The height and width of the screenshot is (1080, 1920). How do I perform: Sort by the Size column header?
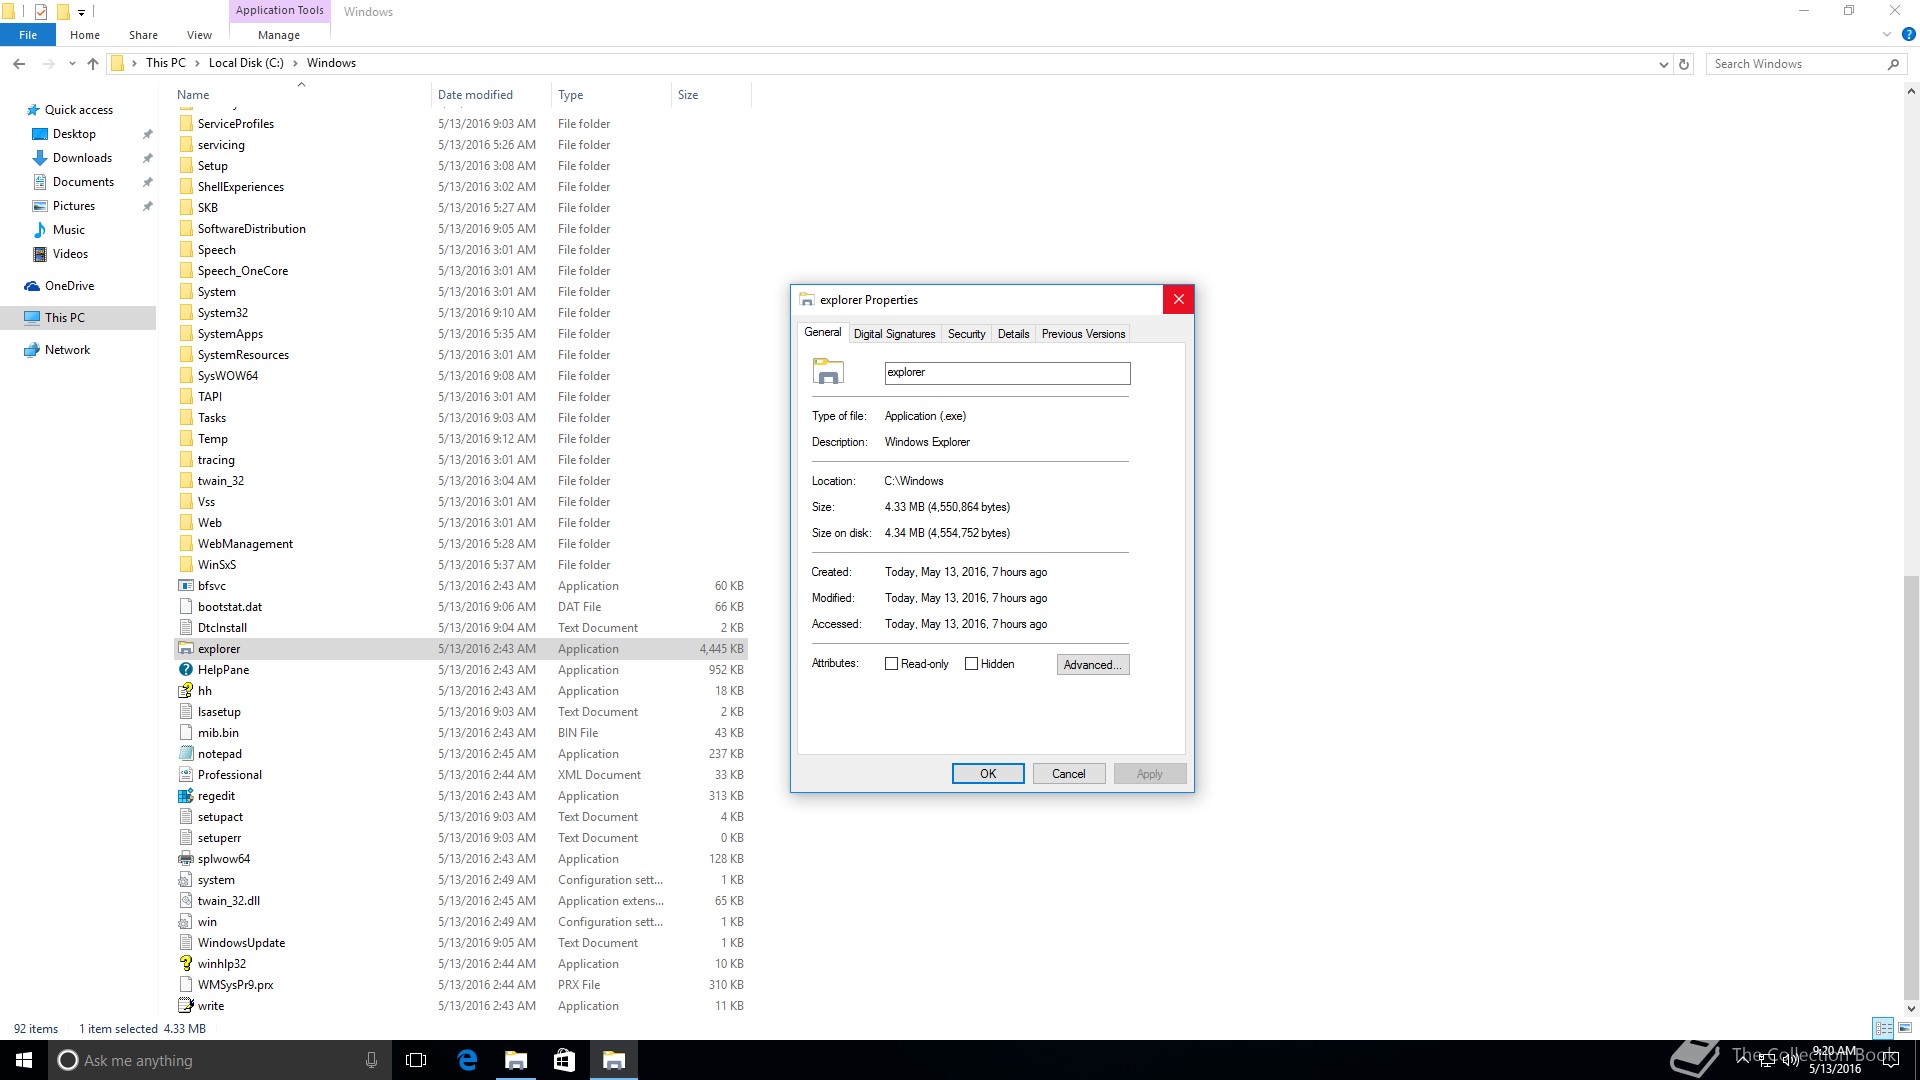point(710,95)
